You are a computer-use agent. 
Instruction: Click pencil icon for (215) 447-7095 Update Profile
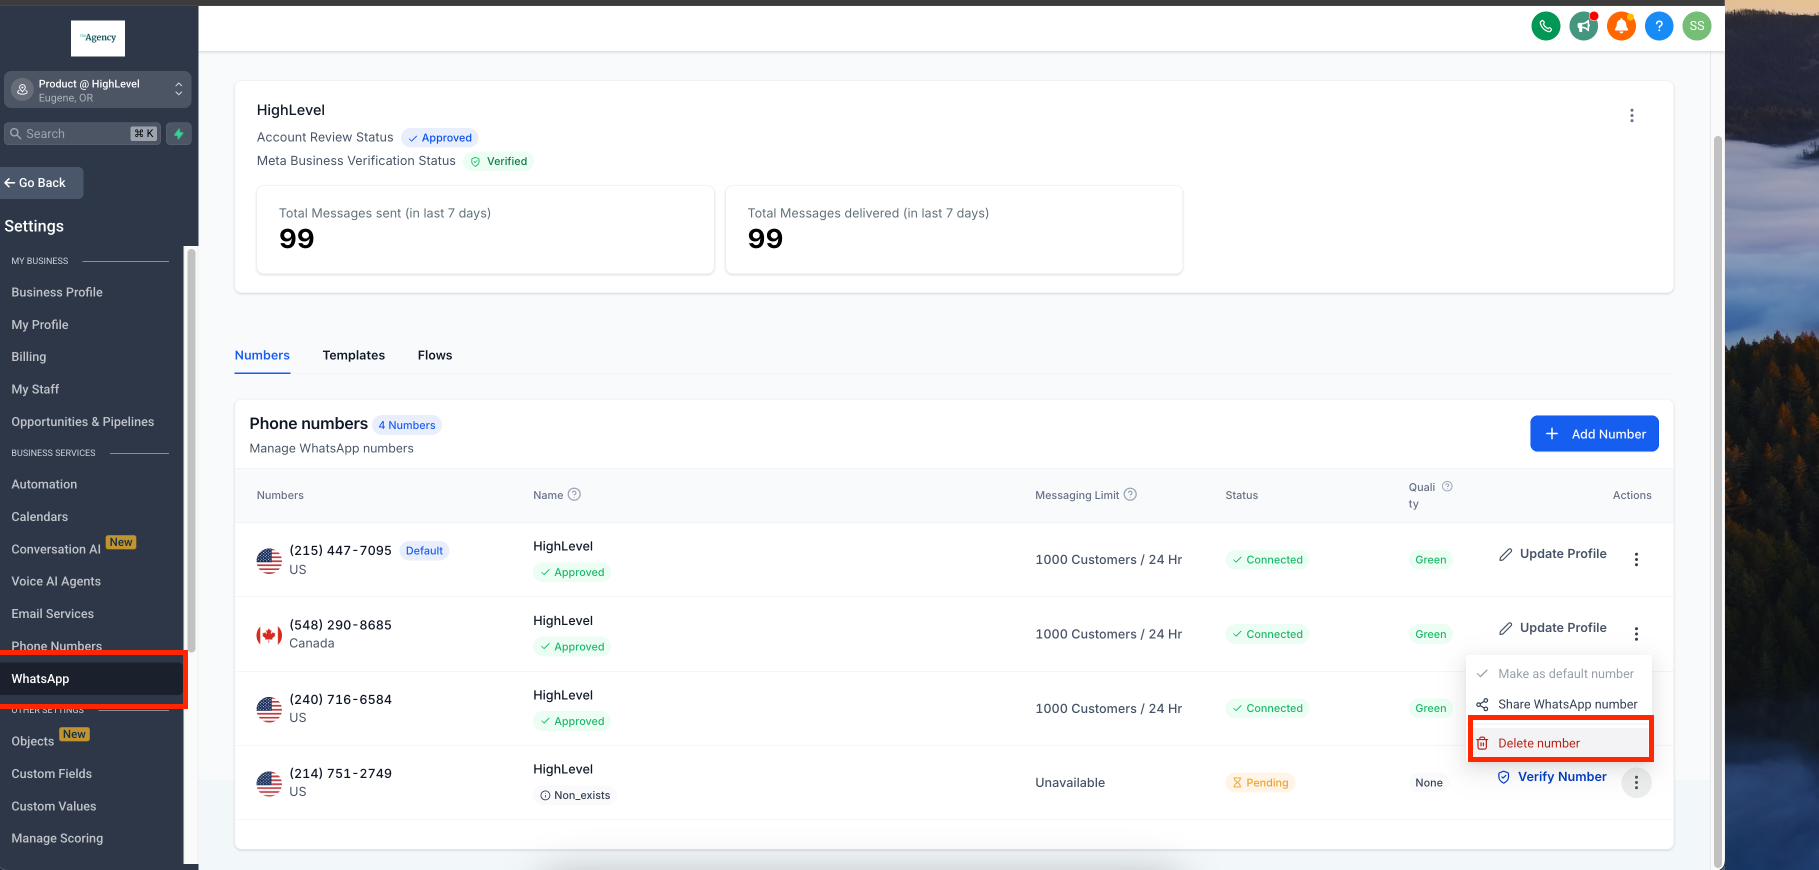pos(1505,554)
